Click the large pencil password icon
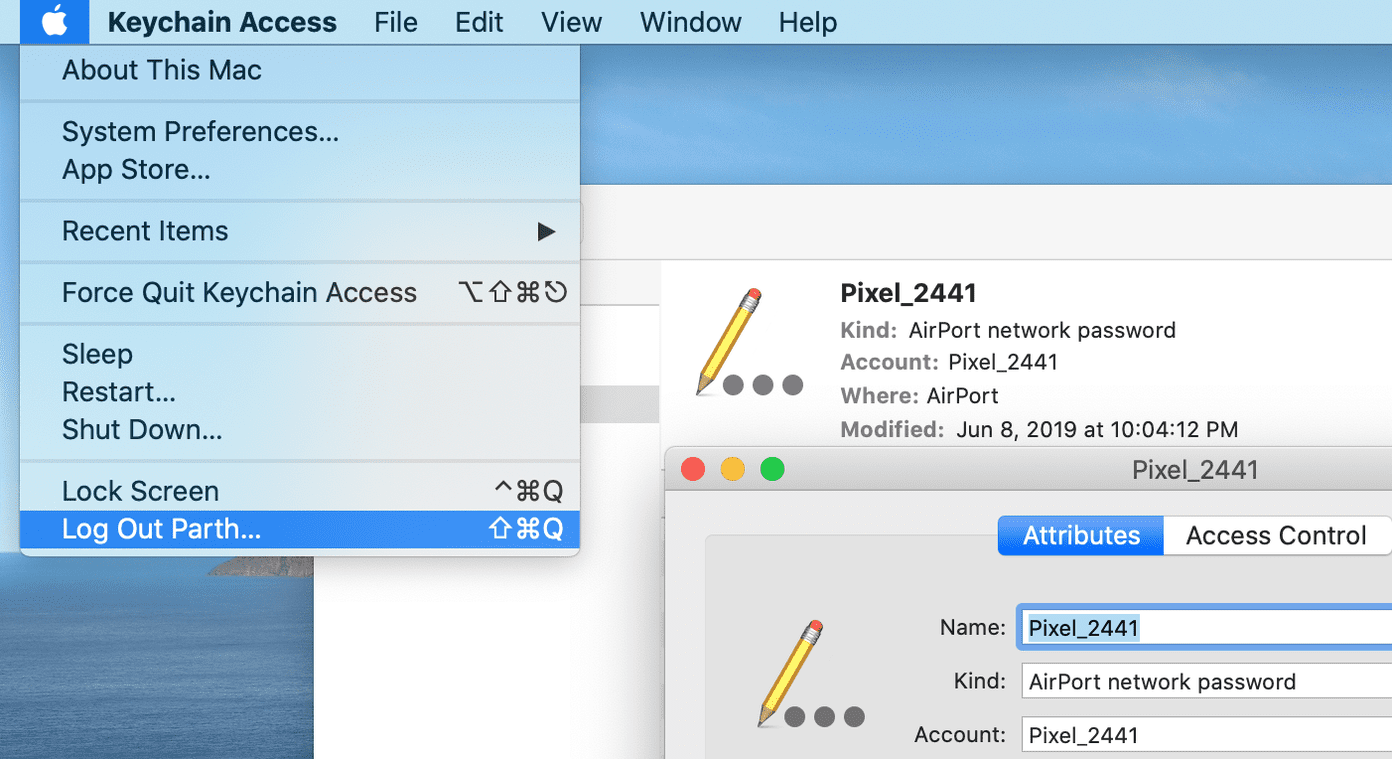This screenshot has width=1392, height=759. click(748, 343)
